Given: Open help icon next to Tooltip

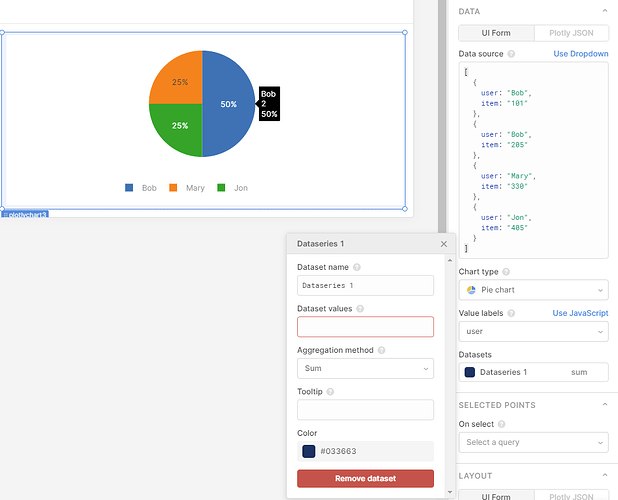Looking at the screenshot, I should [x=330, y=392].
